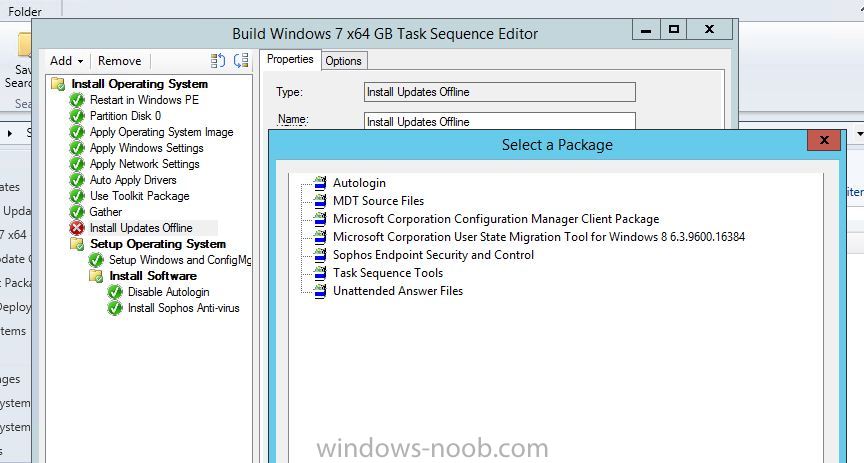Click the red error icon for Install Updates Offline
864x463 pixels.
click(77, 228)
